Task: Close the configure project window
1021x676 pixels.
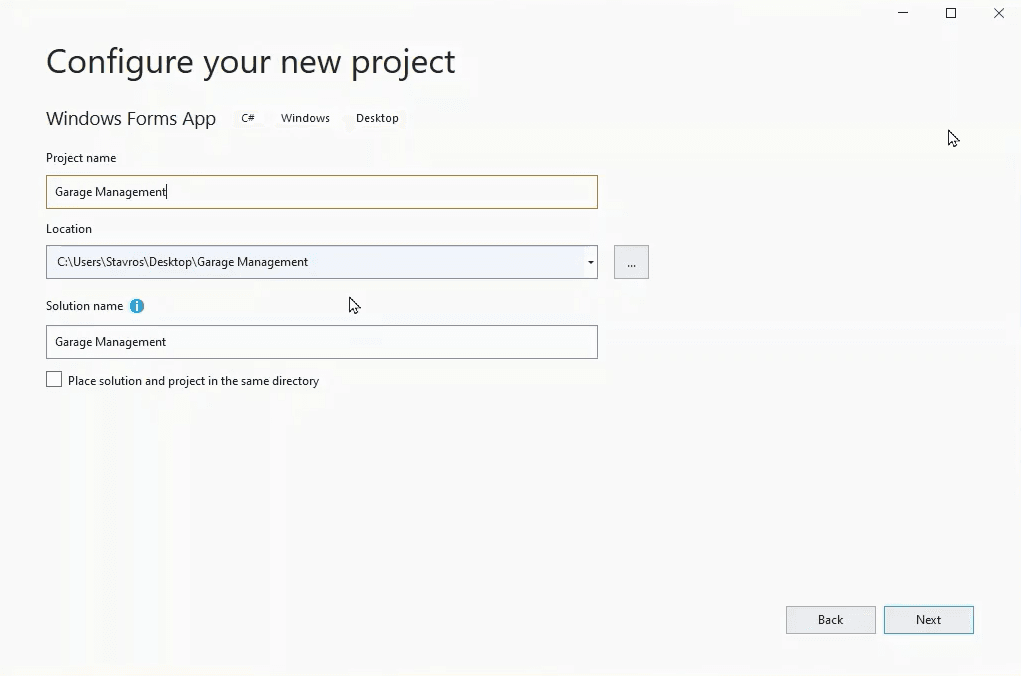Action: (998, 13)
